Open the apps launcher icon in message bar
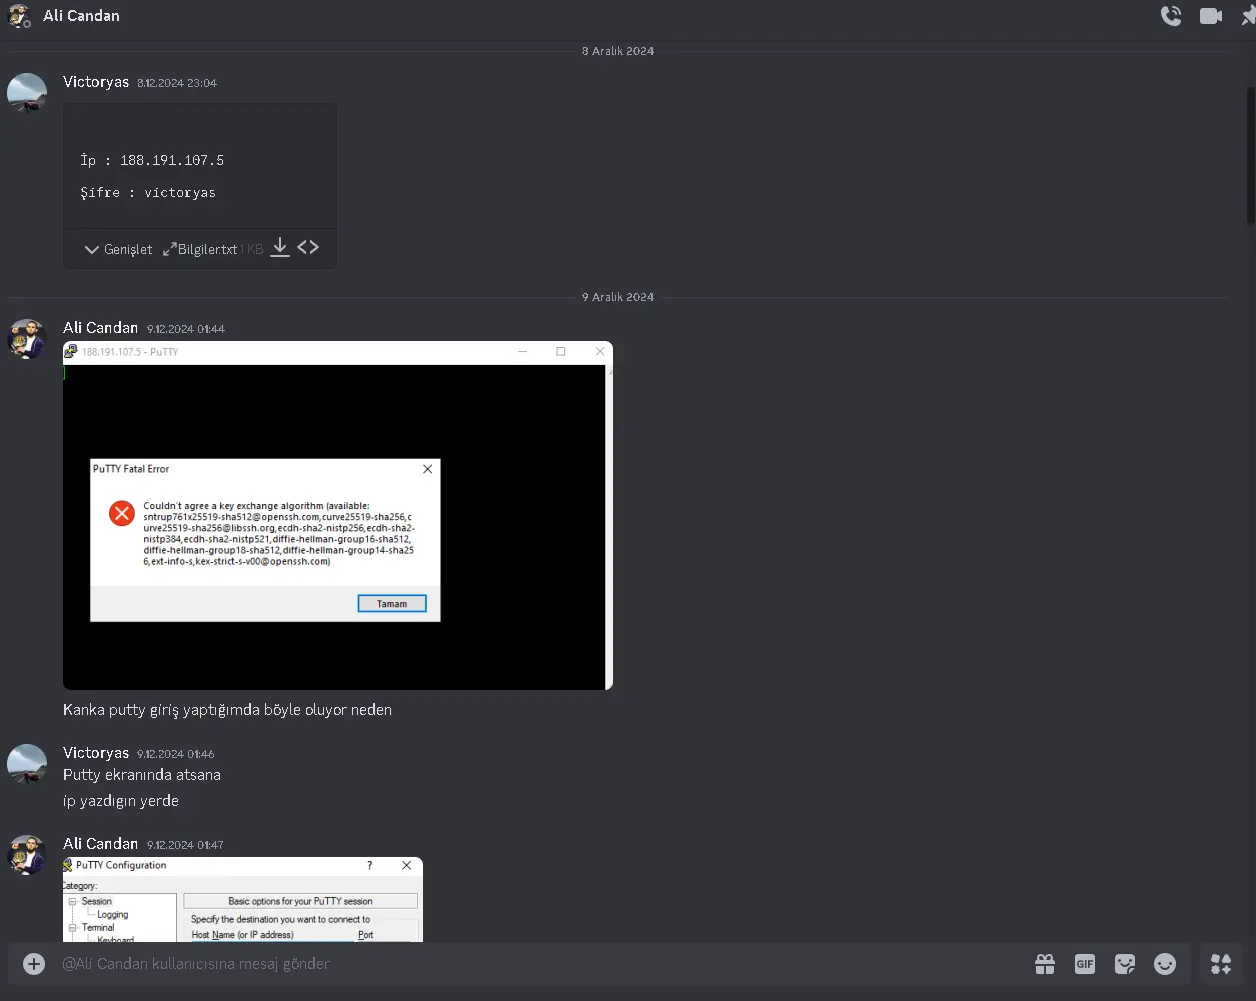Image resolution: width=1256 pixels, height=1001 pixels. [1221, 964]
